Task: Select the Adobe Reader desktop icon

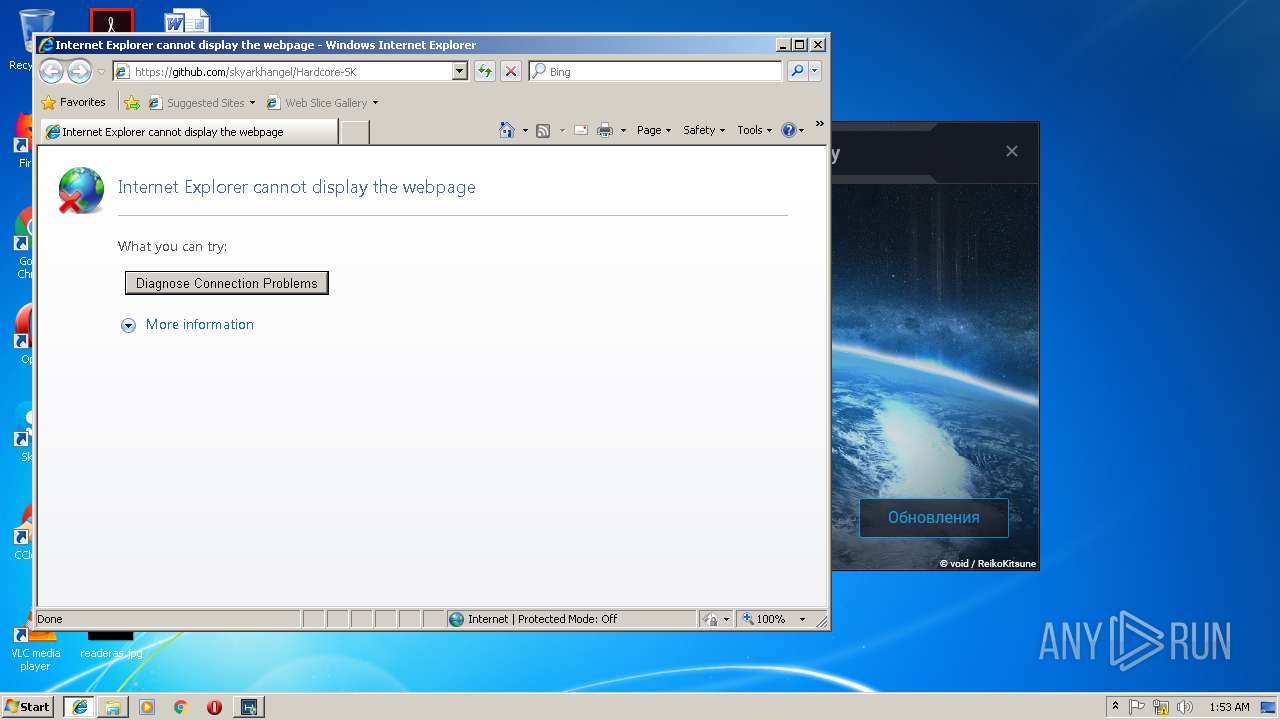Action: [111, 20]
